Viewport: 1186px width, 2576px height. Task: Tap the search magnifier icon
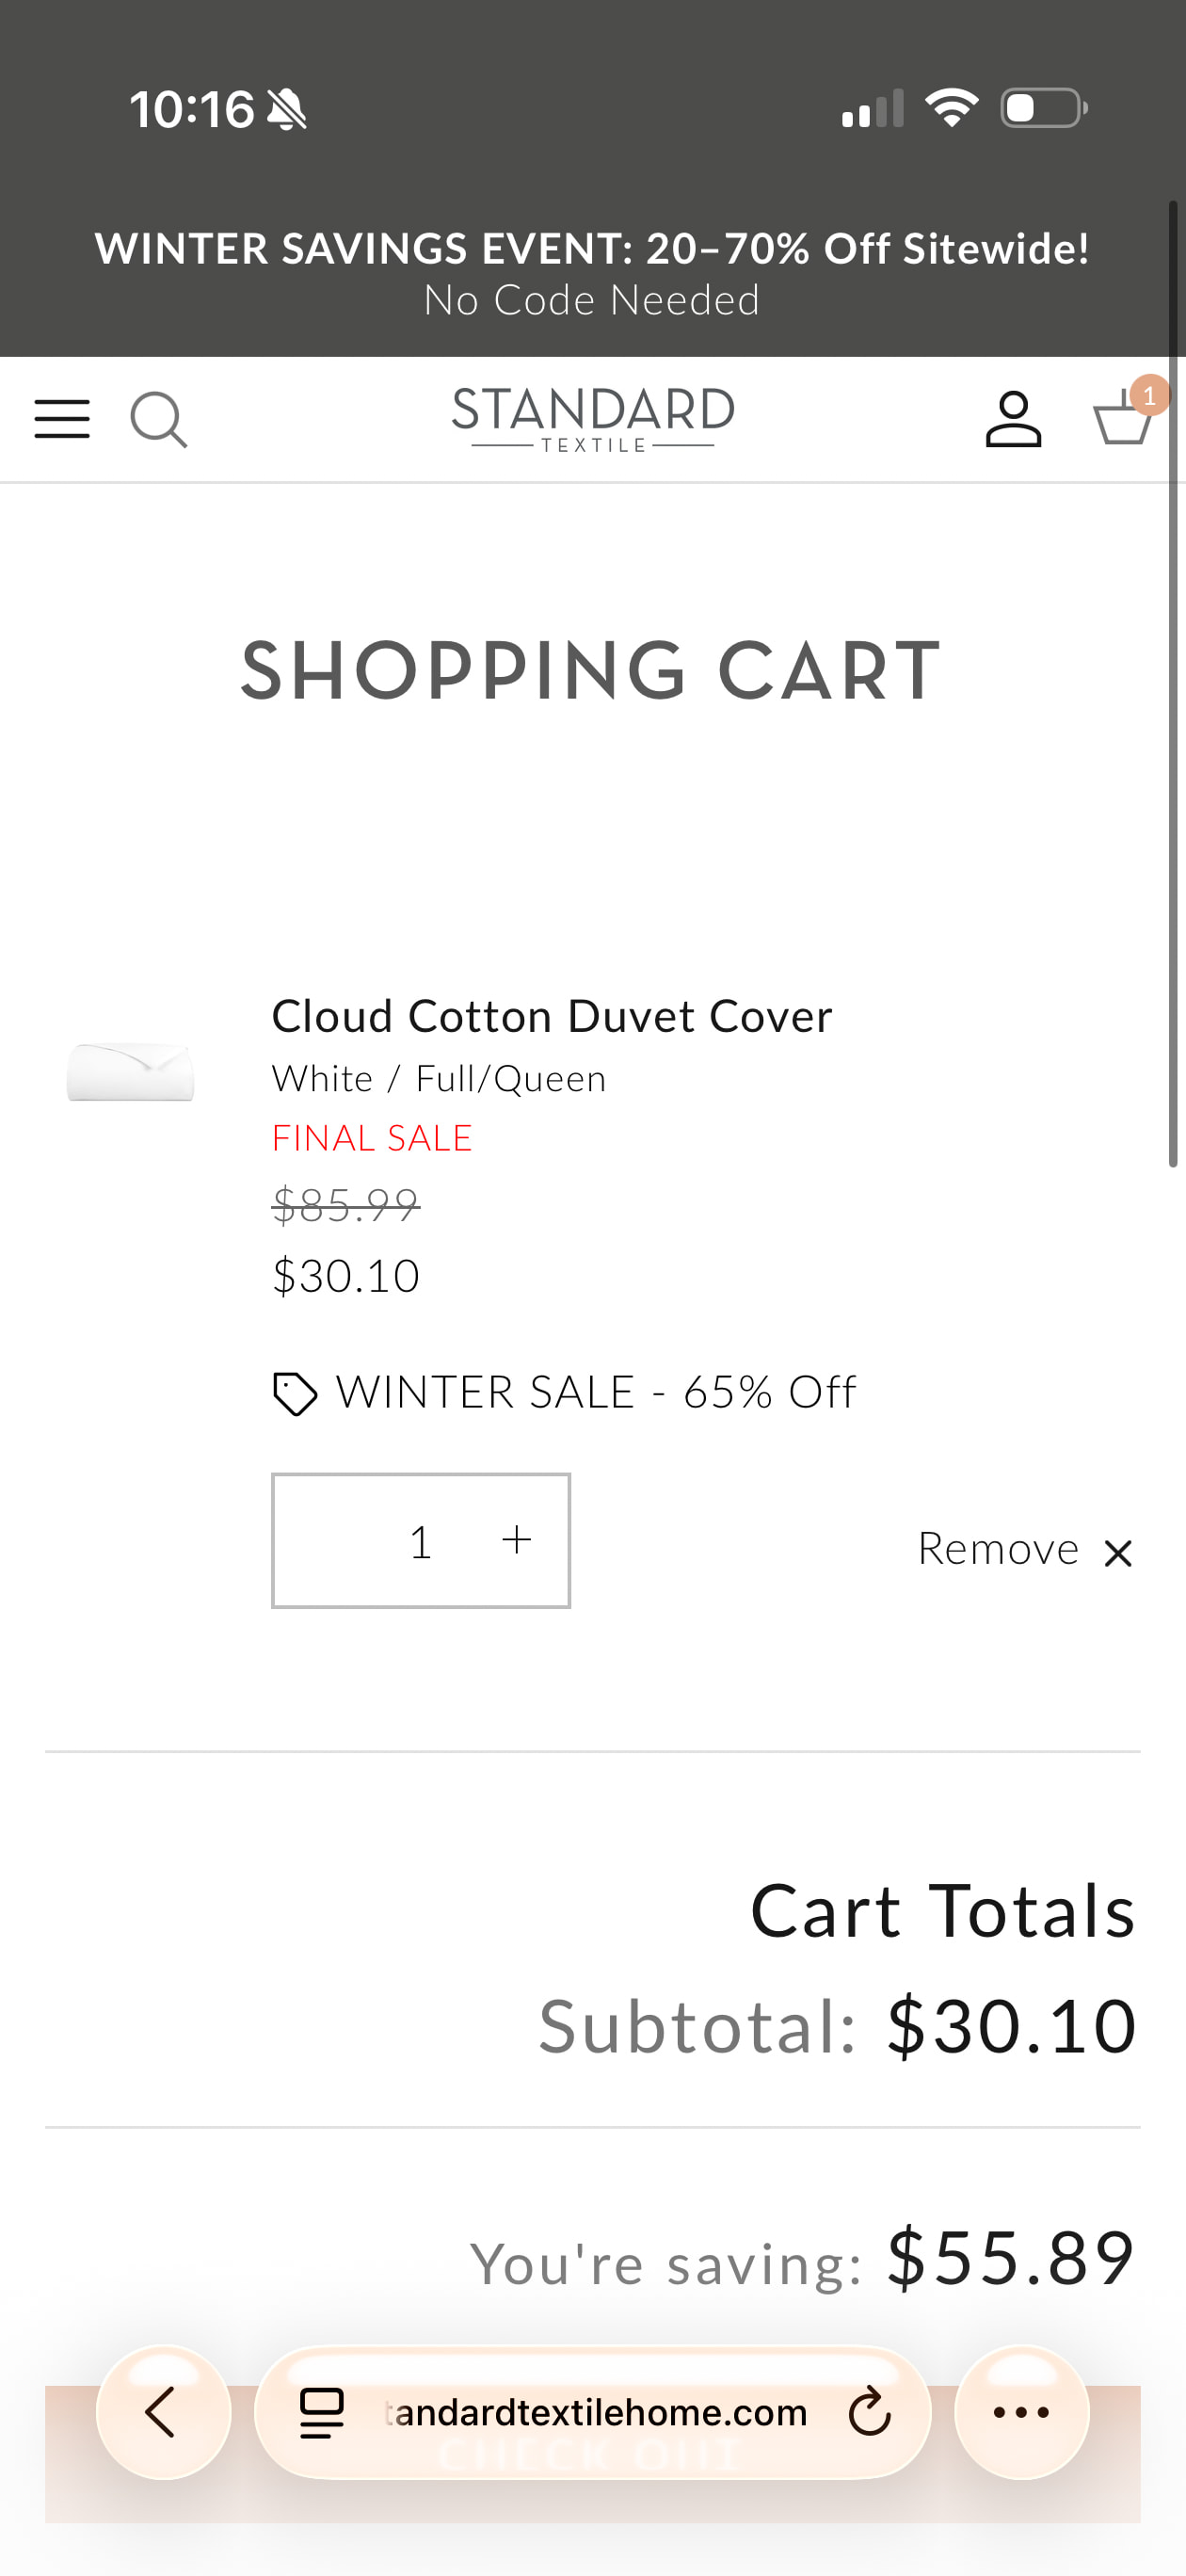click(x=158, y=419)
